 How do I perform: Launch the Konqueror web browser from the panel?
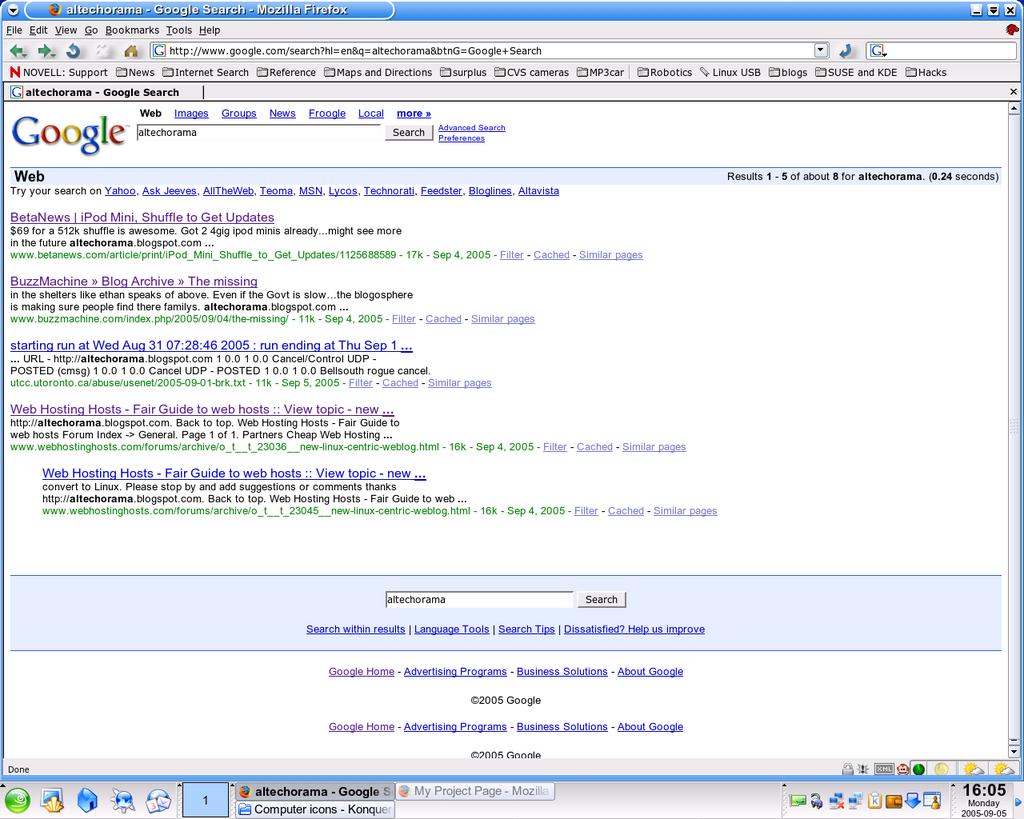(x=123, y=800)
